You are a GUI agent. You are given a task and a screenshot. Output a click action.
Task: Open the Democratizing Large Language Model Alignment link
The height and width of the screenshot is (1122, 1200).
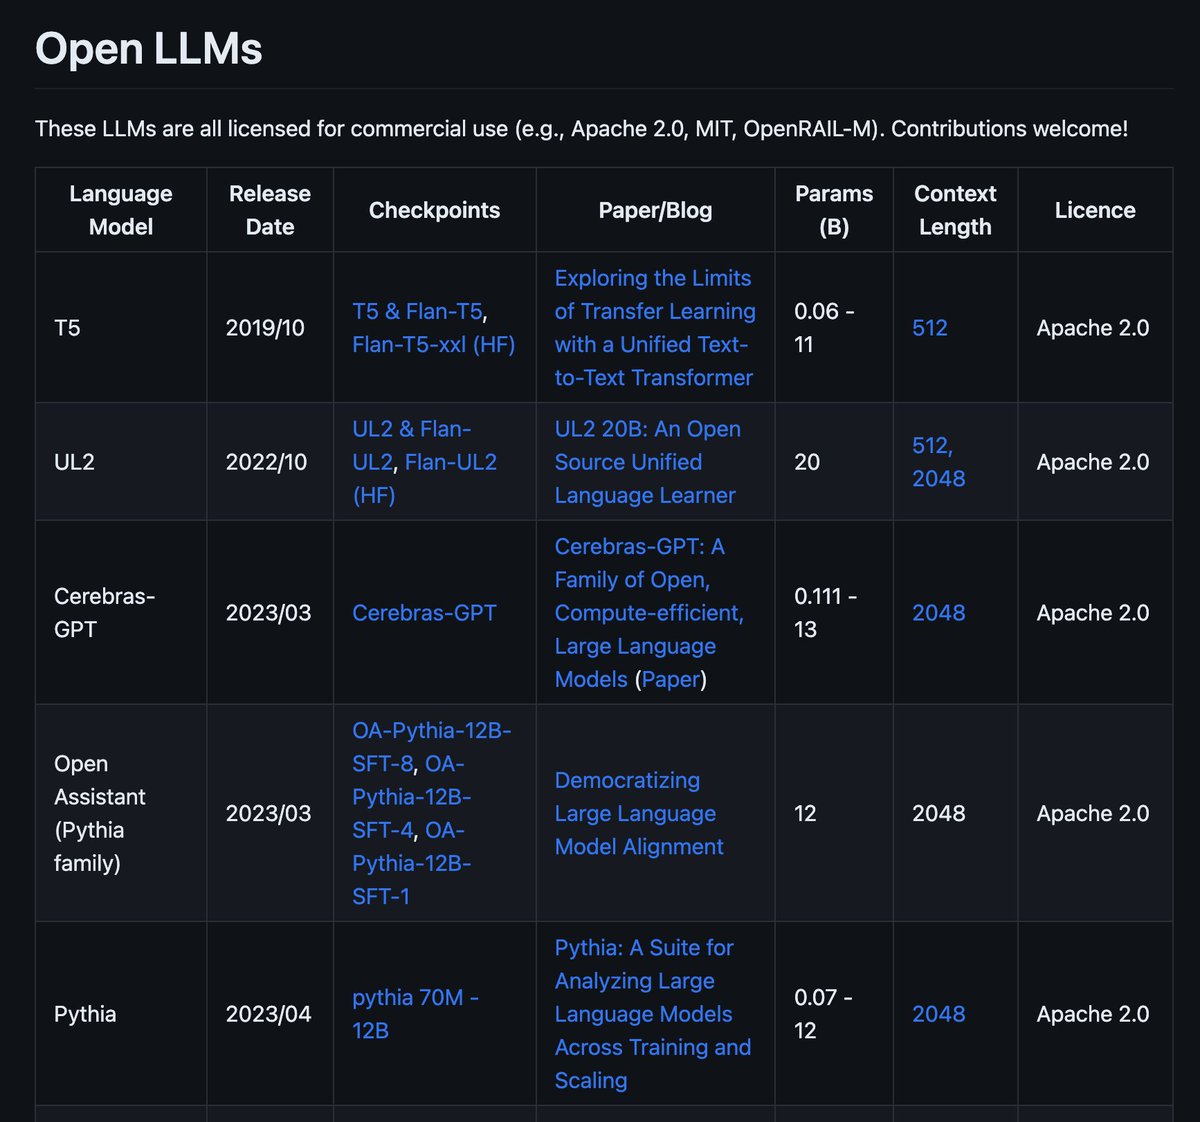pos(639,813)
